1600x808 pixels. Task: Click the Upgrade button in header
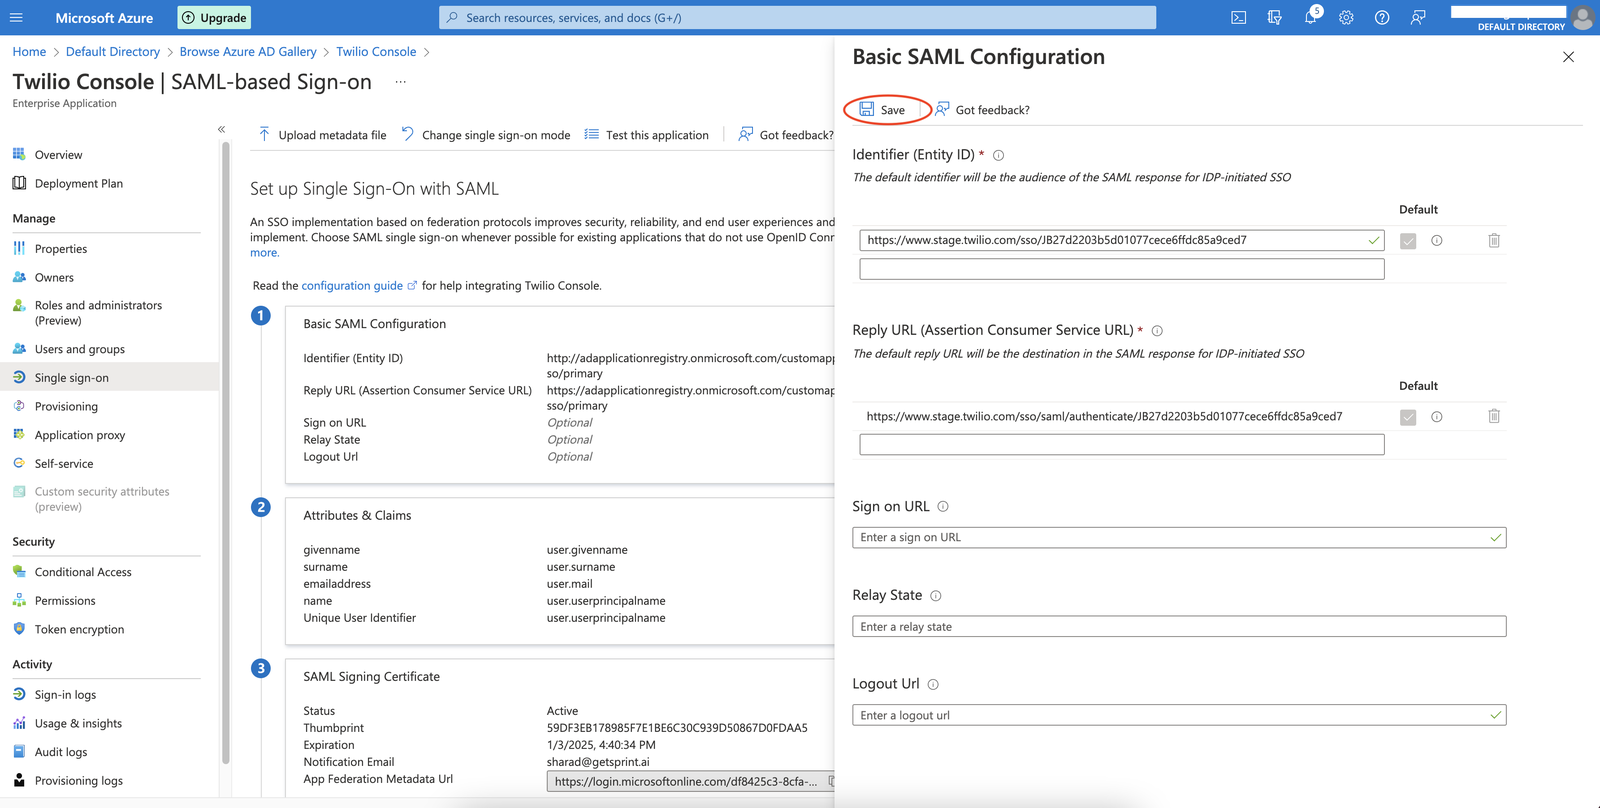point(214,18)
